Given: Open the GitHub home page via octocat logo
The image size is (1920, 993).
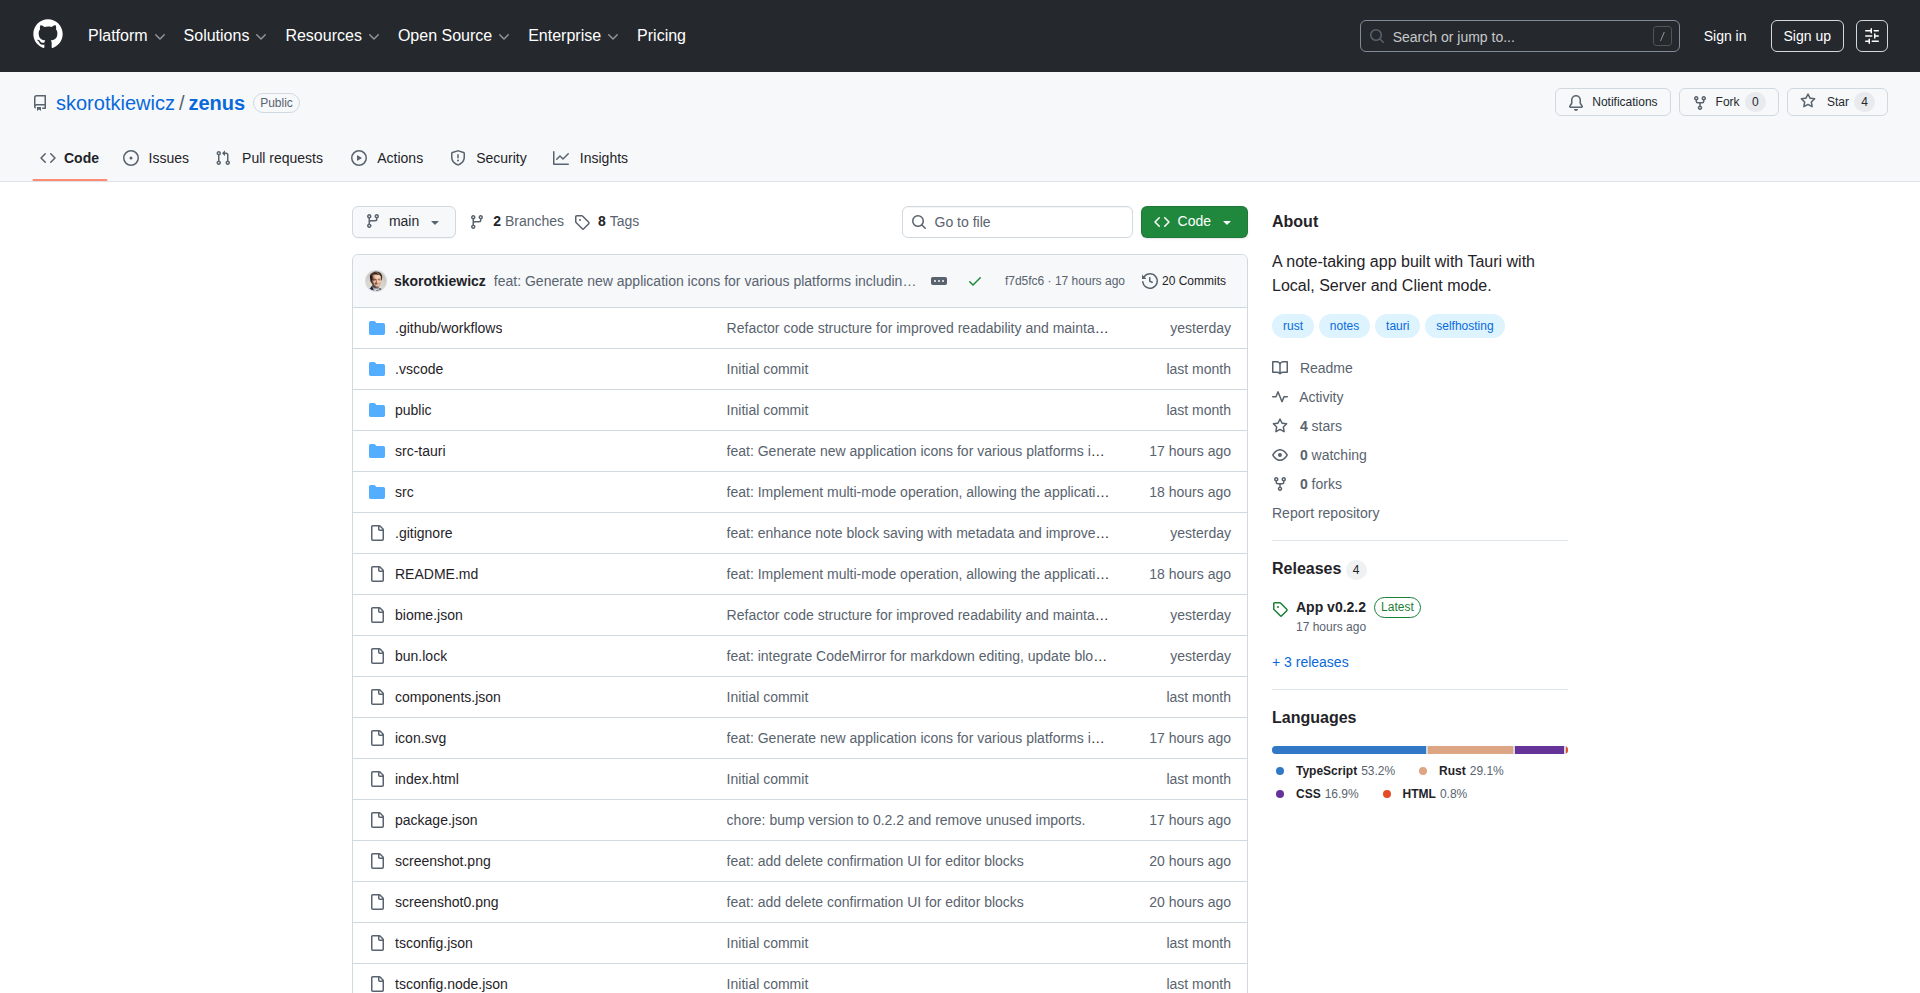Looking at the screenshot, I should pyautogui.click(x=46, y=35).
